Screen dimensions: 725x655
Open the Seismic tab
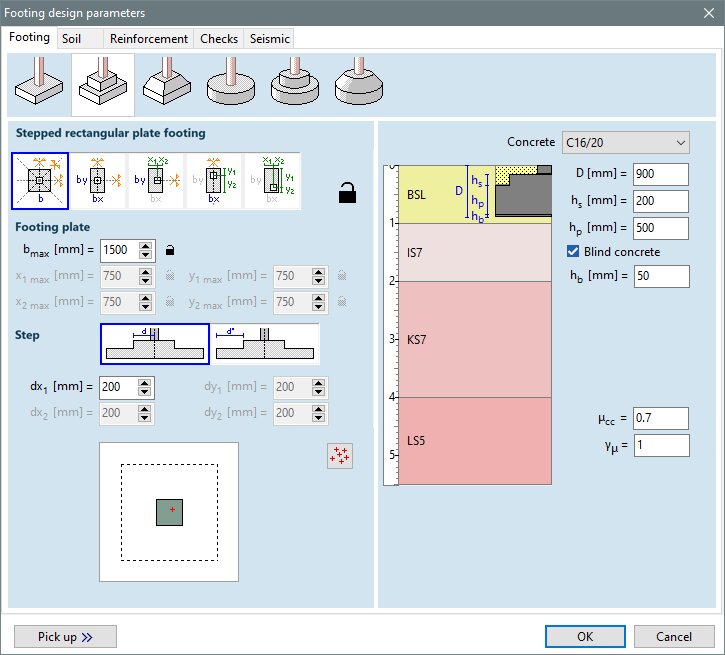(270, 39)
